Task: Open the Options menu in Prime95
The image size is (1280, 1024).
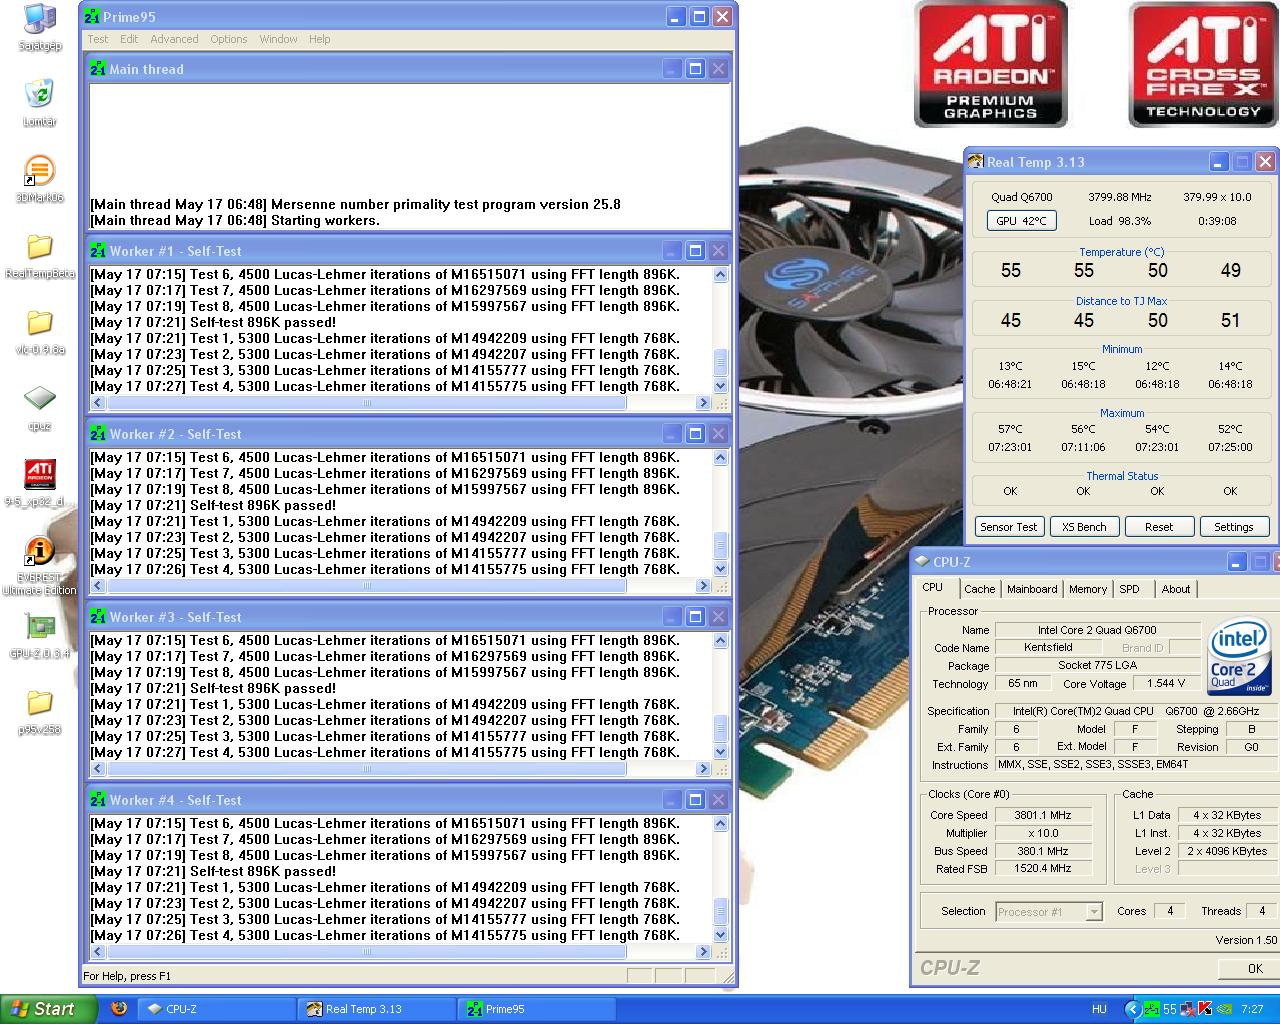Action: pyautogui.click(x=229, y=39)
